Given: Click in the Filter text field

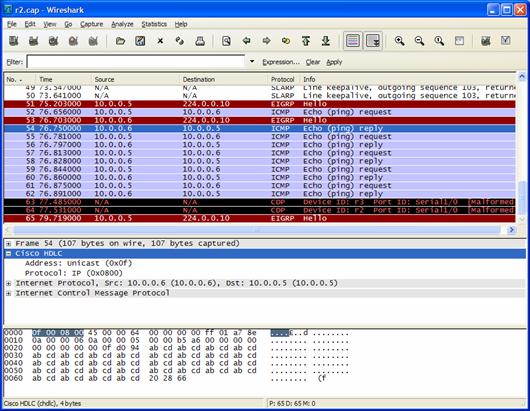Looking at the screenshot, I should (x=136, y=62).
